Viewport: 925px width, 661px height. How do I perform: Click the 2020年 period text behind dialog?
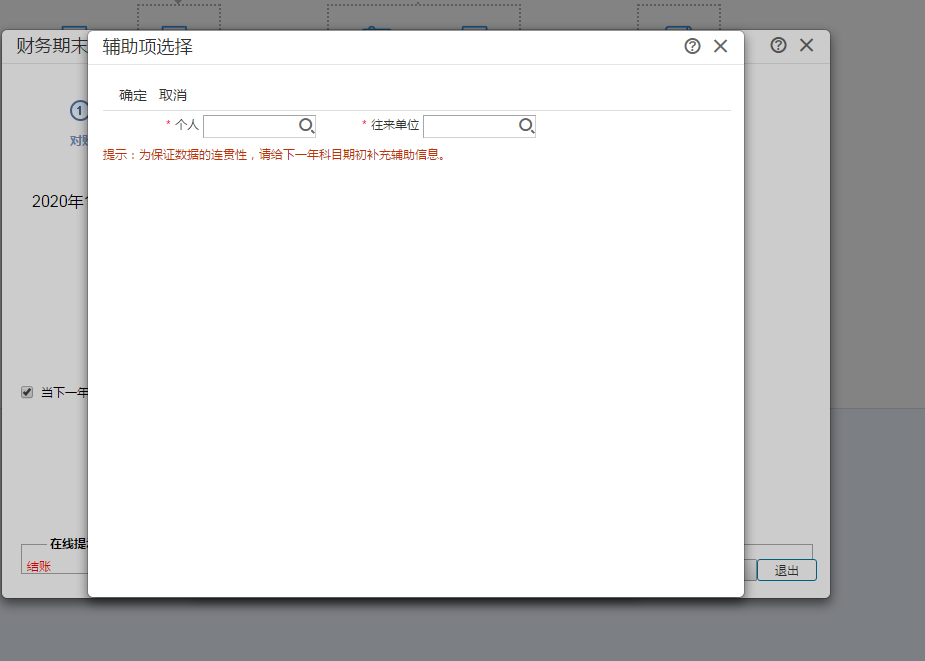[60, 202]
